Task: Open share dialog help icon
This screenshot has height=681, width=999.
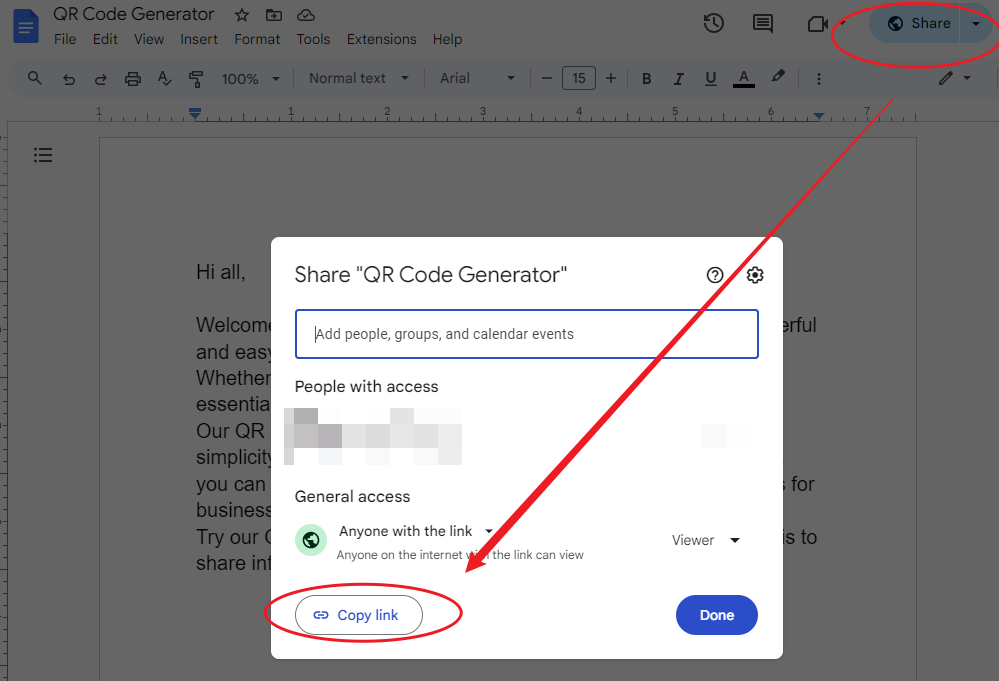Action: point(715,275)
